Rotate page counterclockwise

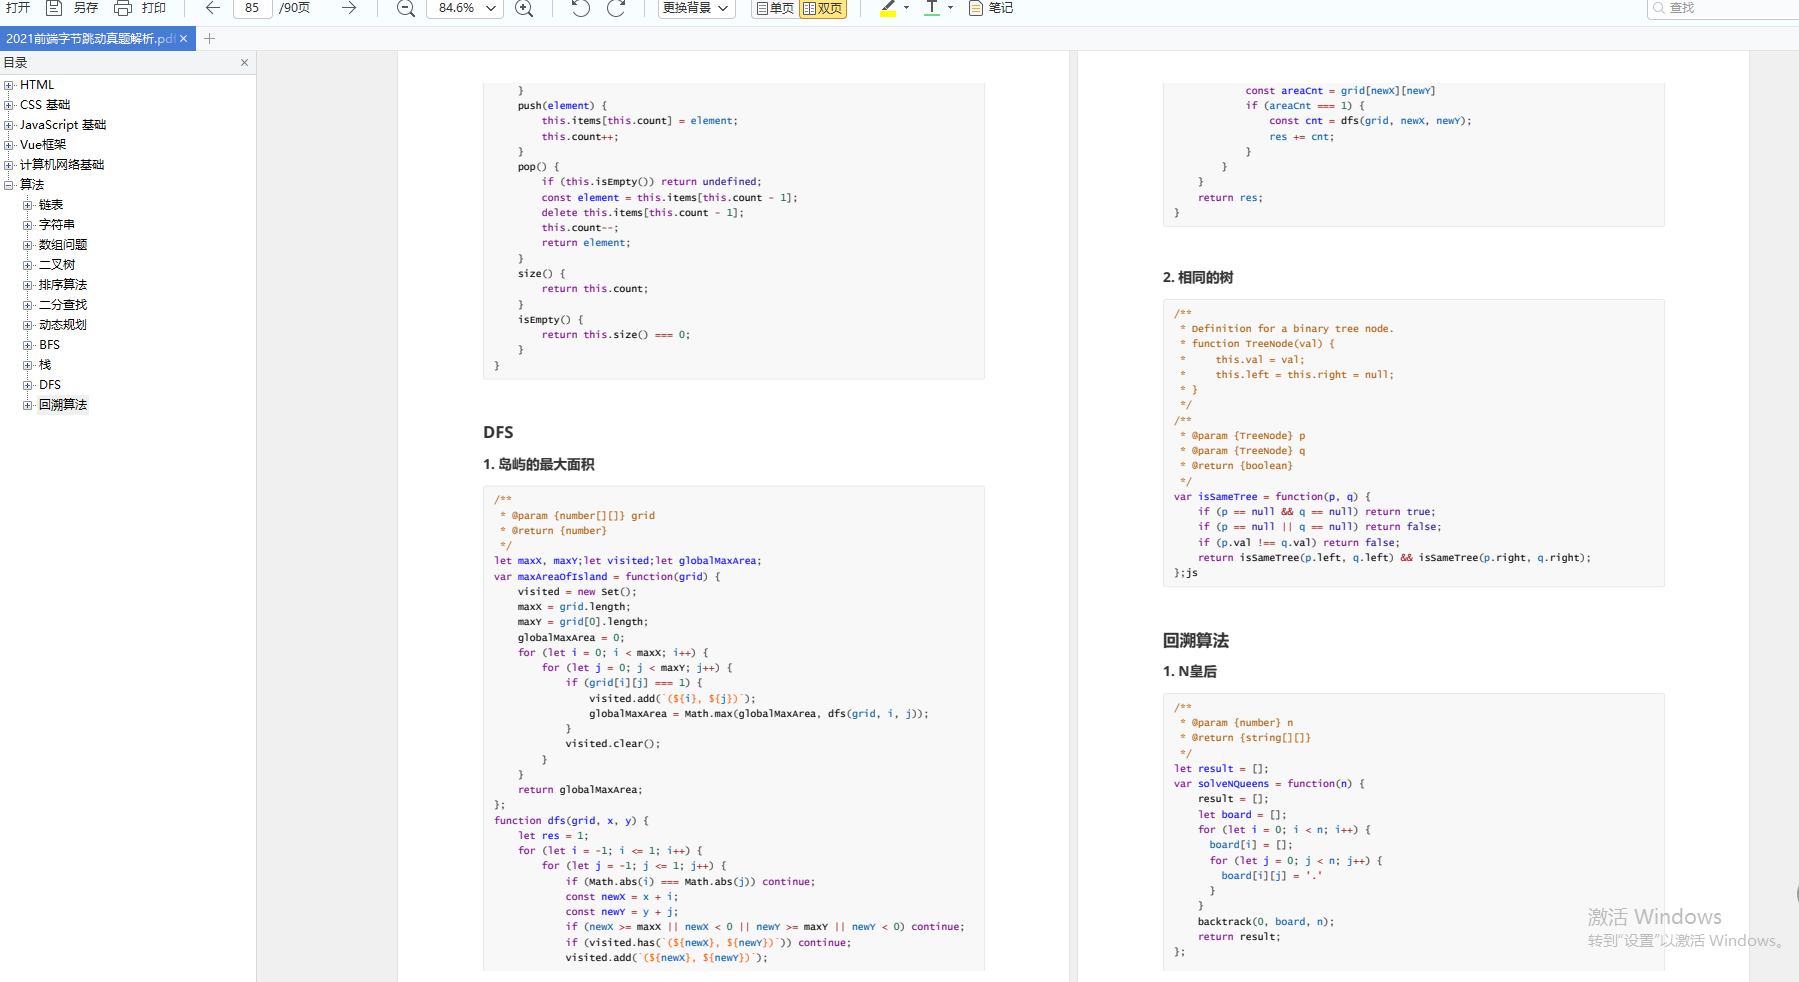click(581, 8)
